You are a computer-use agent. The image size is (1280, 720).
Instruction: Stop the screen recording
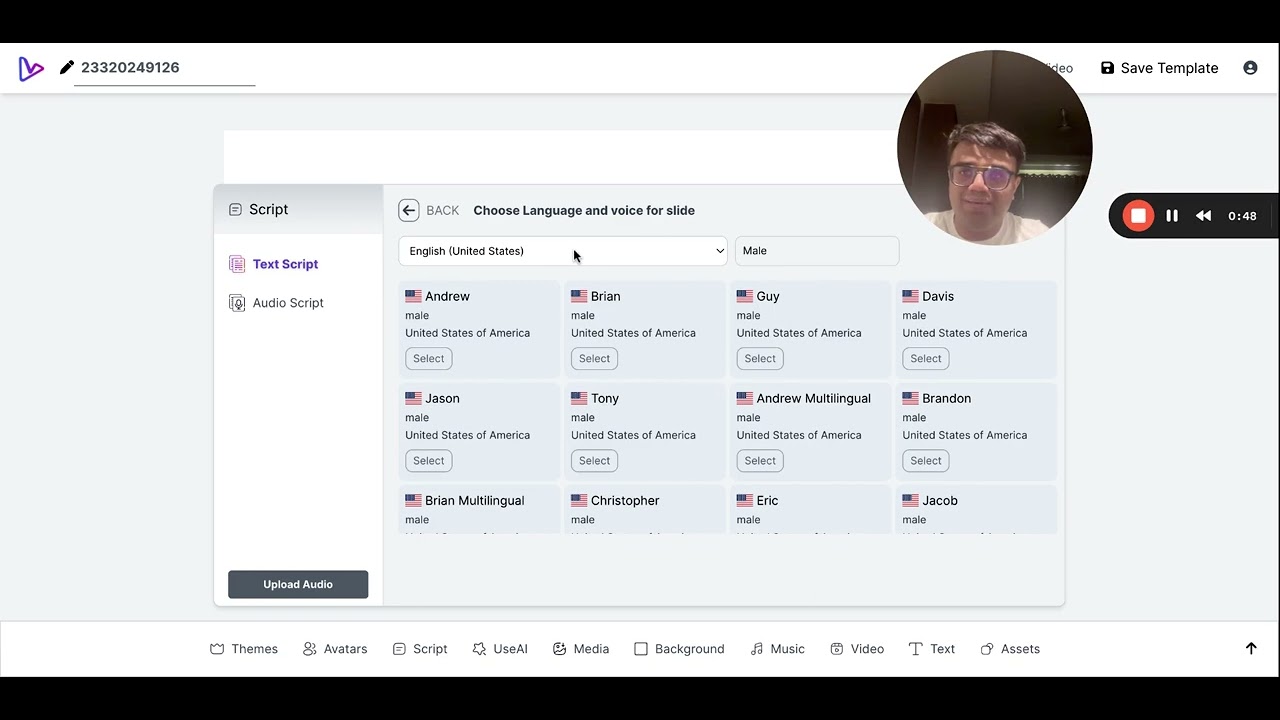click(1138, 216)
